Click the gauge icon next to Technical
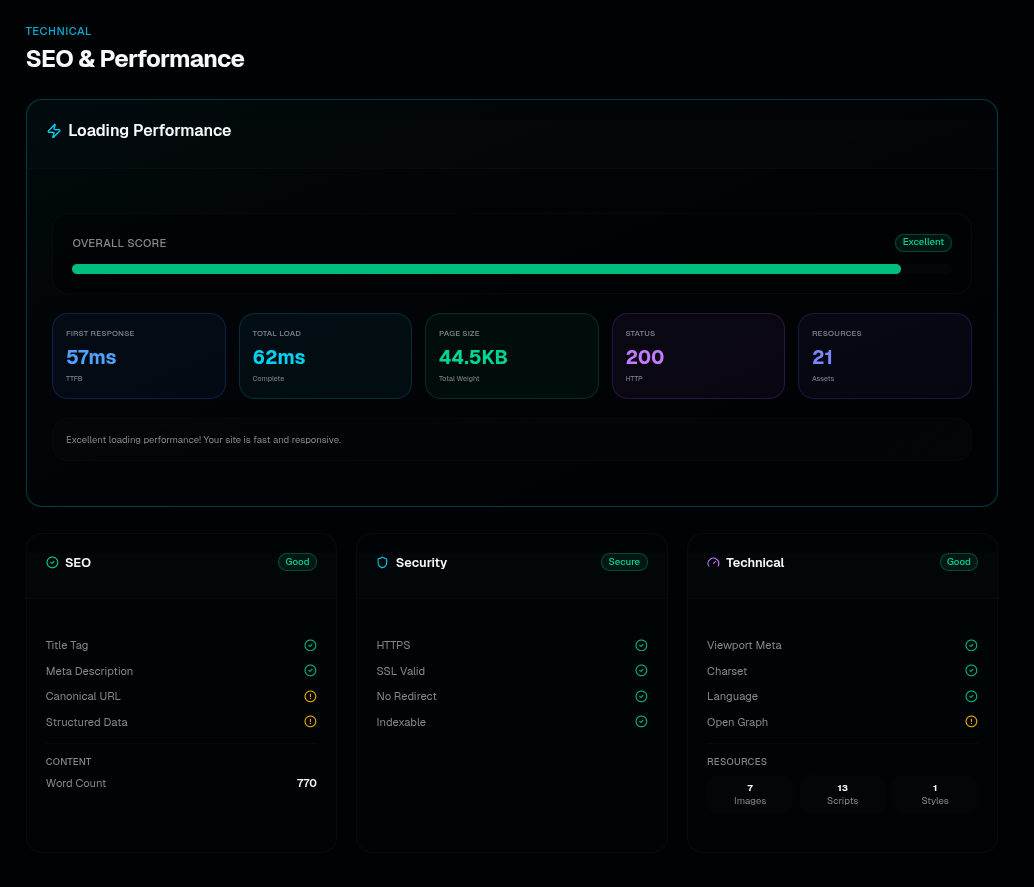Screen dimensions: 1034x887 click(x=712, y=562)
